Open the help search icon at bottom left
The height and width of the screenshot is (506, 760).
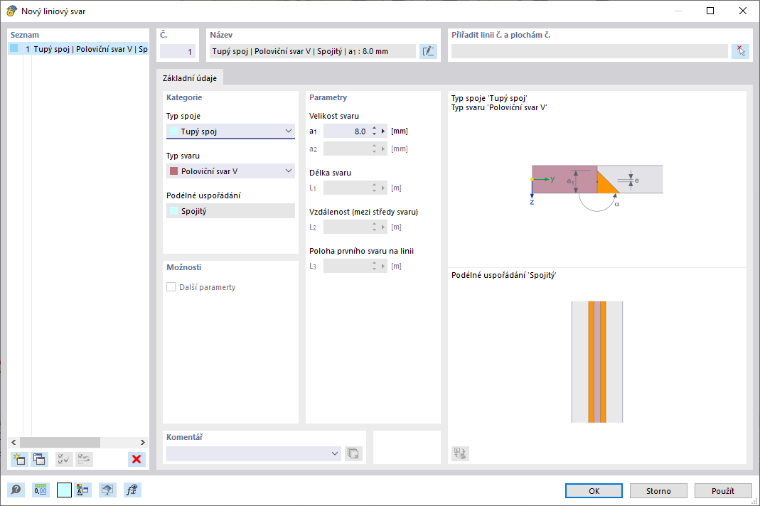16,490
